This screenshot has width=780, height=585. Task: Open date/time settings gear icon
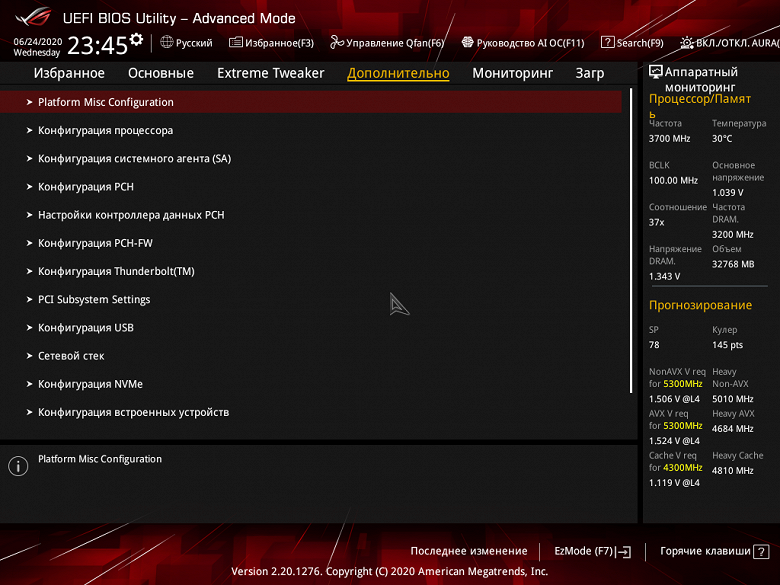pos(136,39)
